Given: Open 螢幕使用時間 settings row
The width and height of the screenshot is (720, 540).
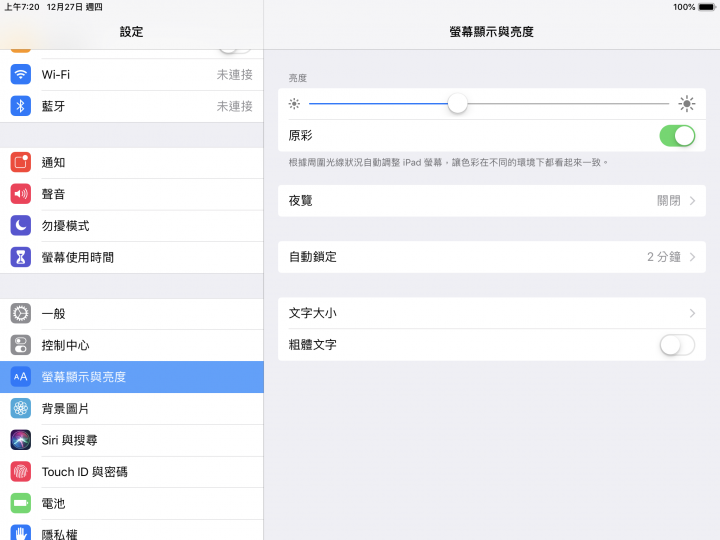Looking at the screenshot, I should 132,257.
